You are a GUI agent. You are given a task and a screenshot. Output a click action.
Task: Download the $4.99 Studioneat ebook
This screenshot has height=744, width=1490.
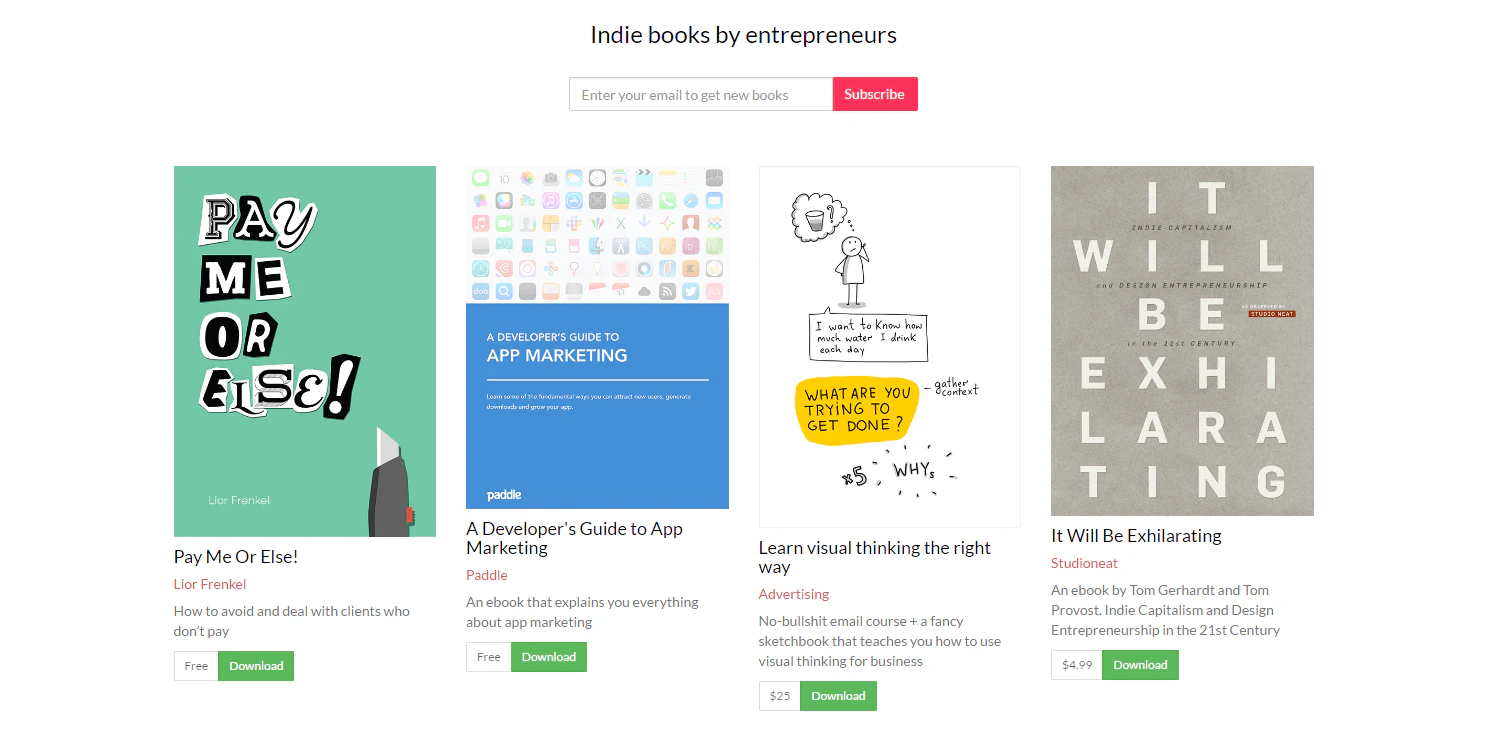pos(1140,665)
